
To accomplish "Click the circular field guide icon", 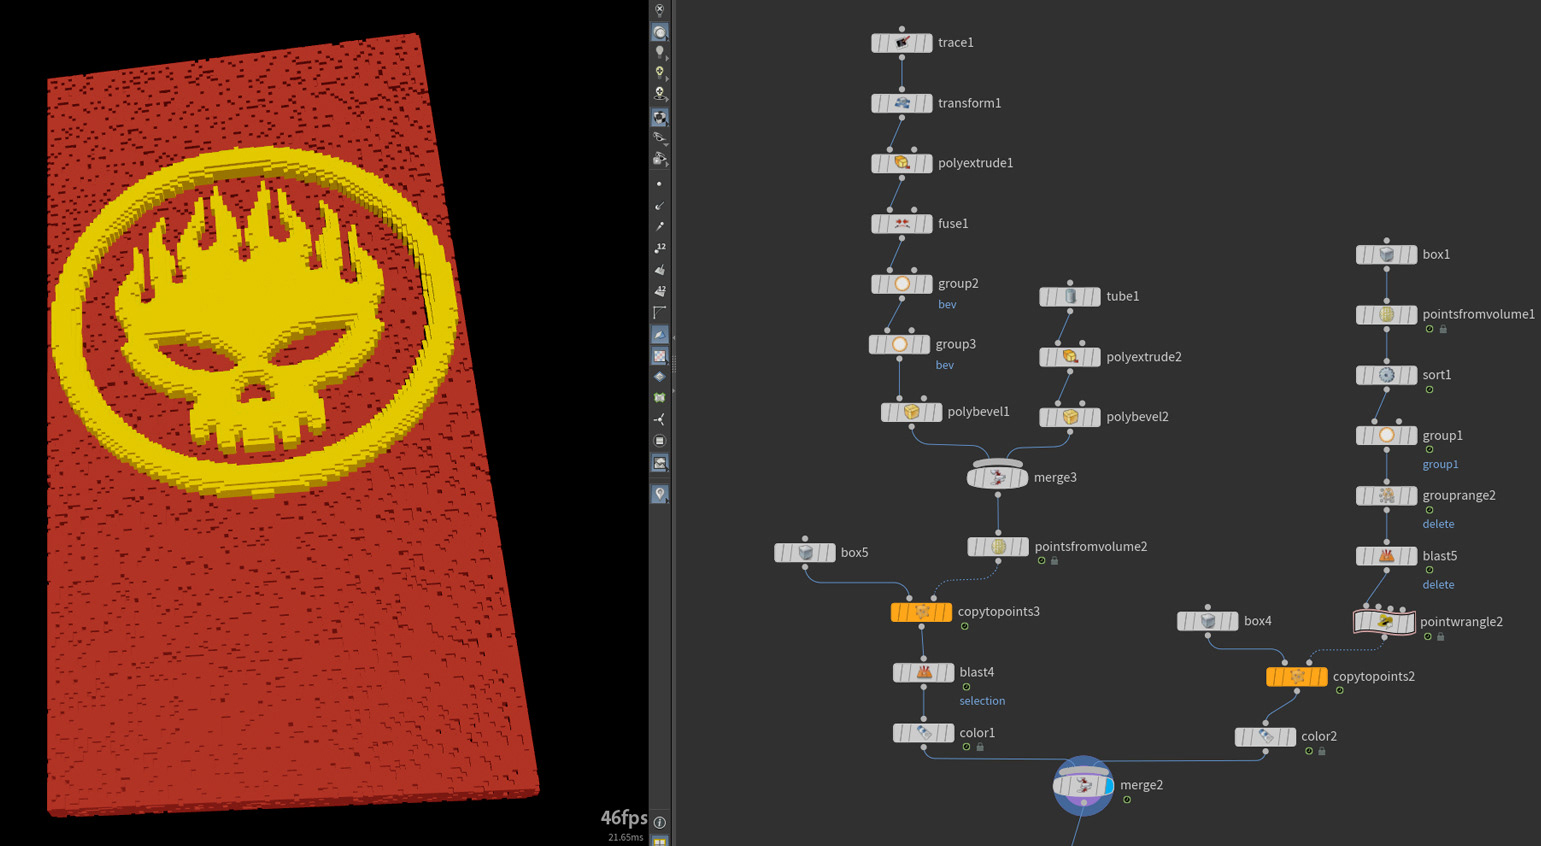I will tap(660, 441).
